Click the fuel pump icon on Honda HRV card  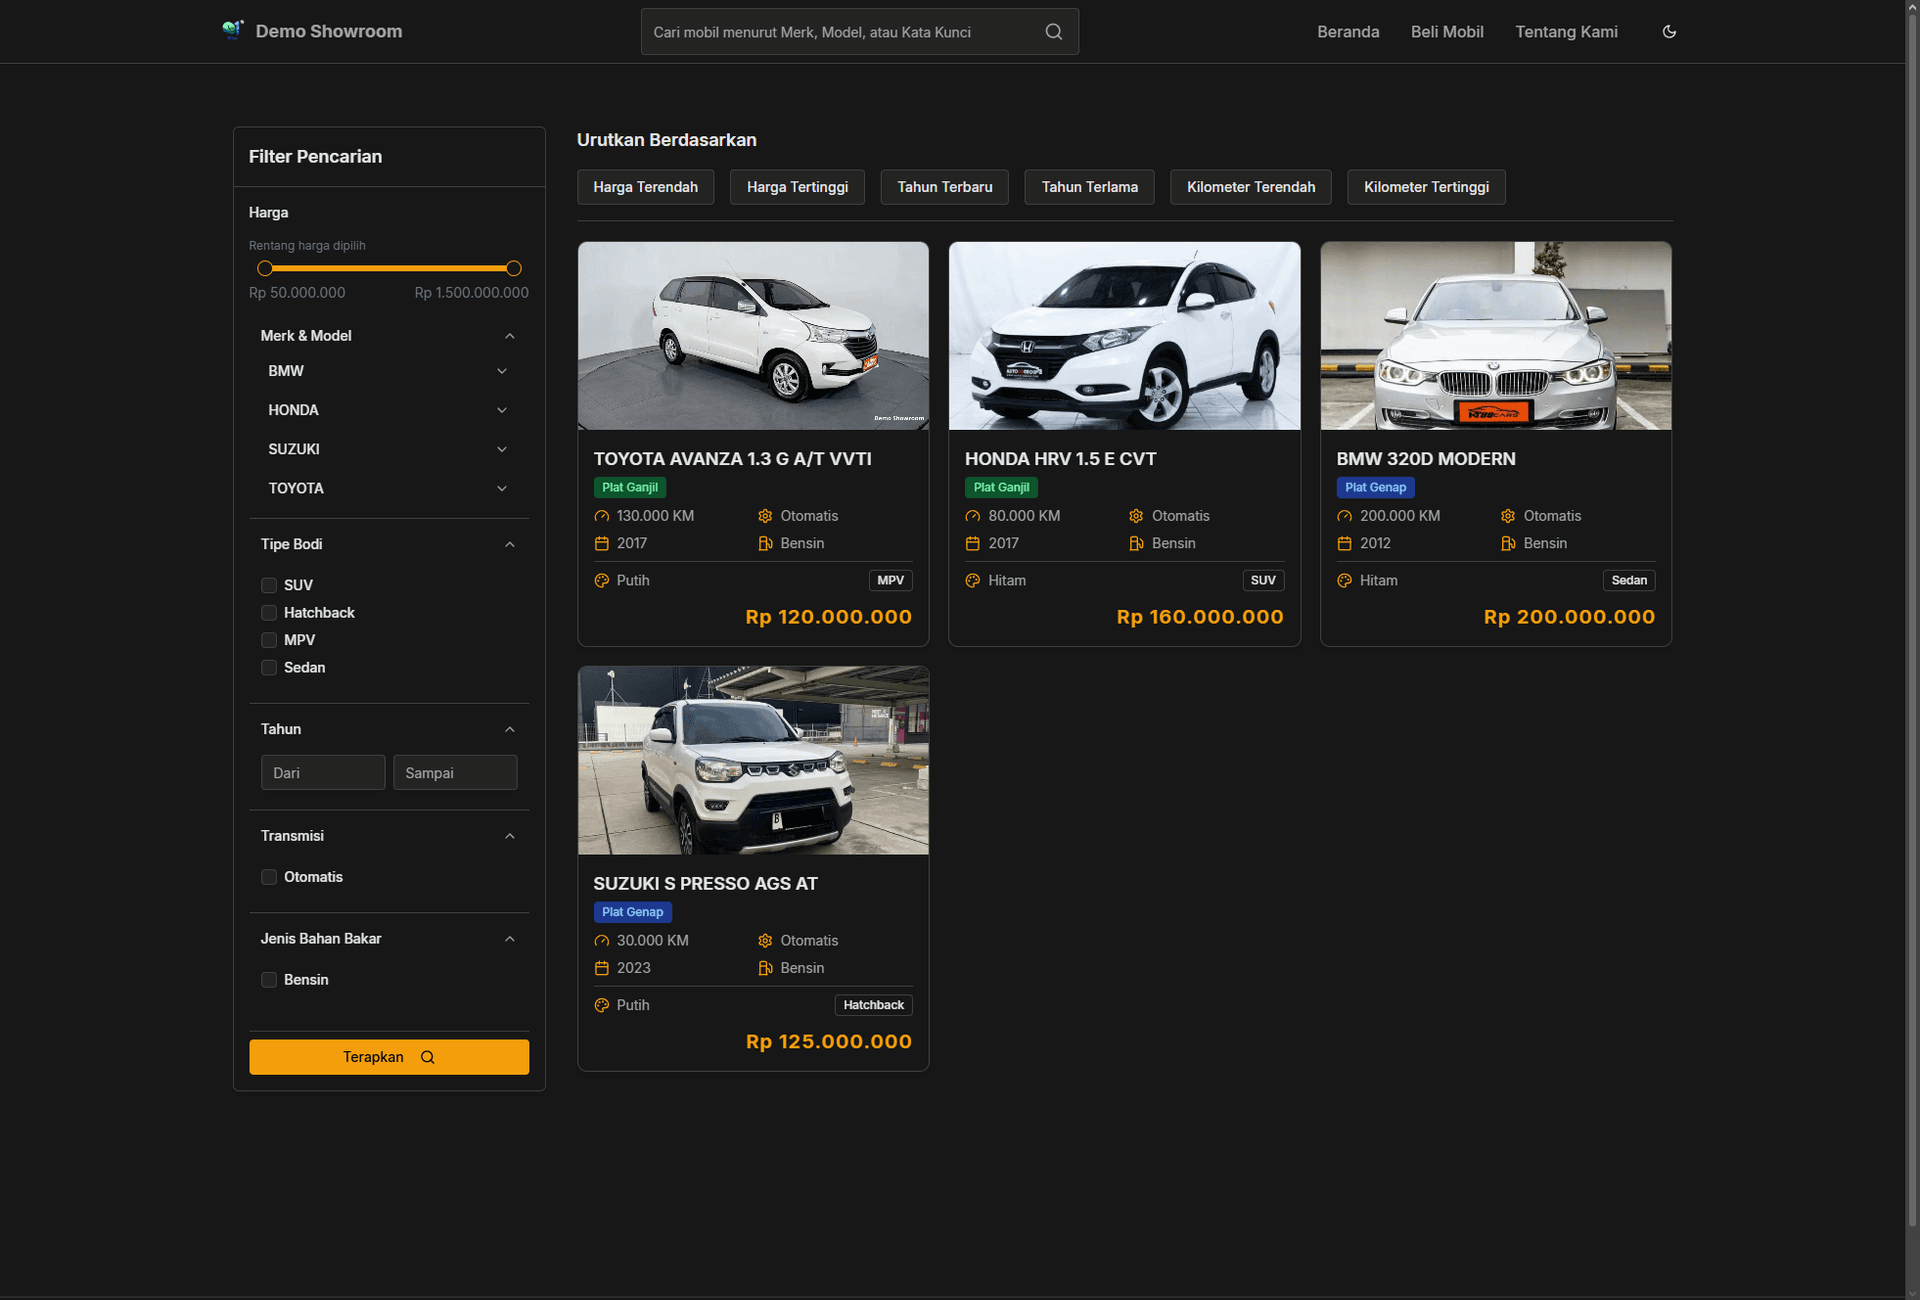coord(1136,544)
